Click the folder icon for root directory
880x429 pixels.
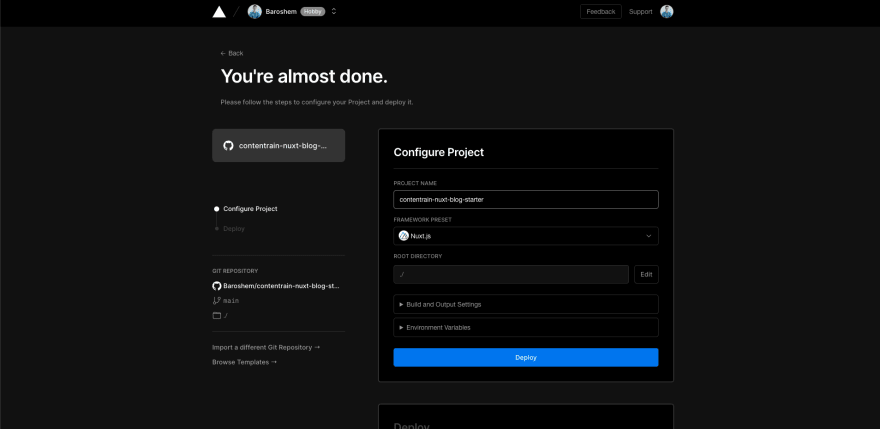pyautogui.click(x=217, y=316)
